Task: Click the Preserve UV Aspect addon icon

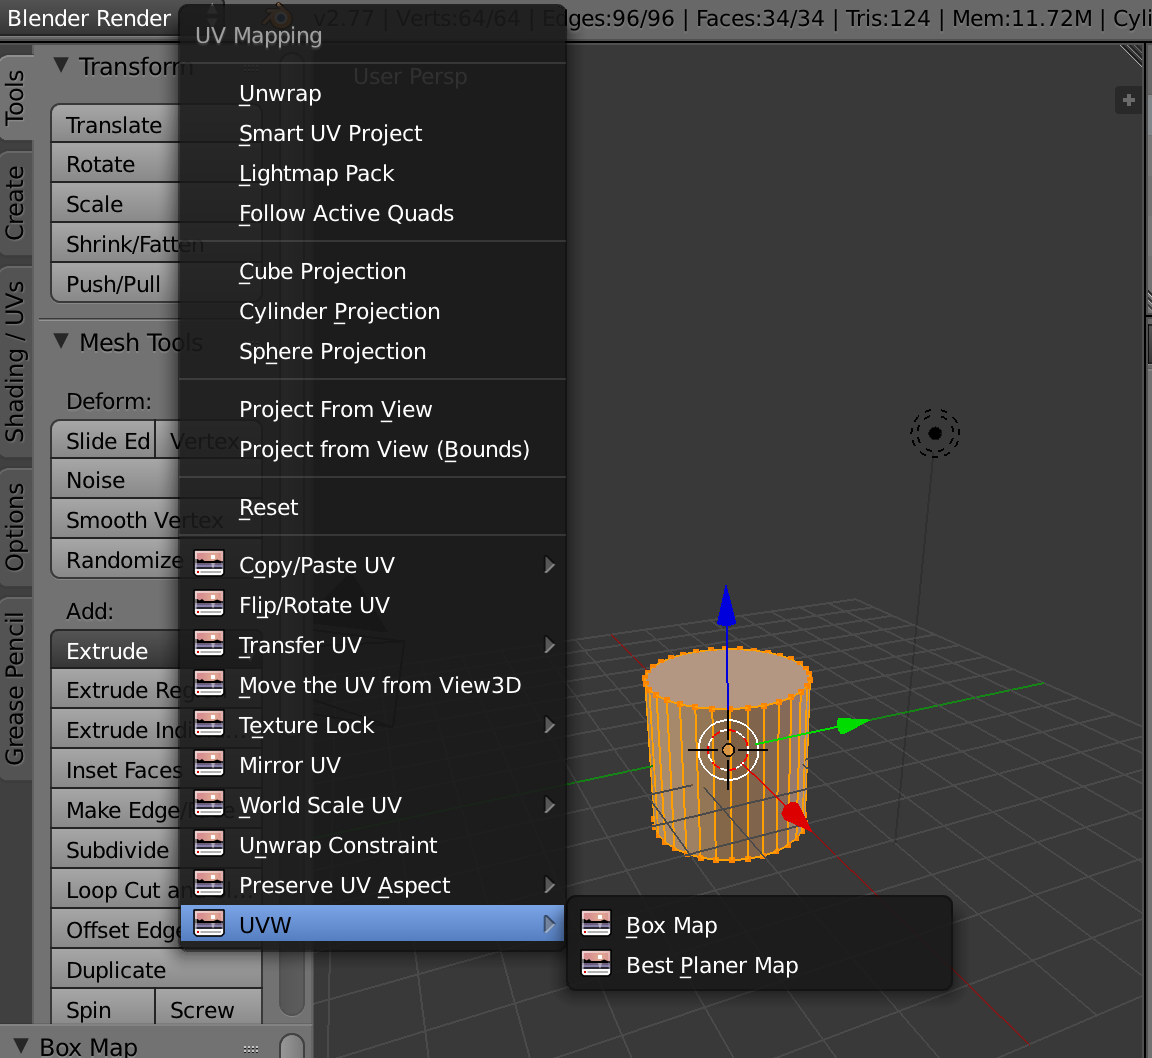Action: click(209, 884)
